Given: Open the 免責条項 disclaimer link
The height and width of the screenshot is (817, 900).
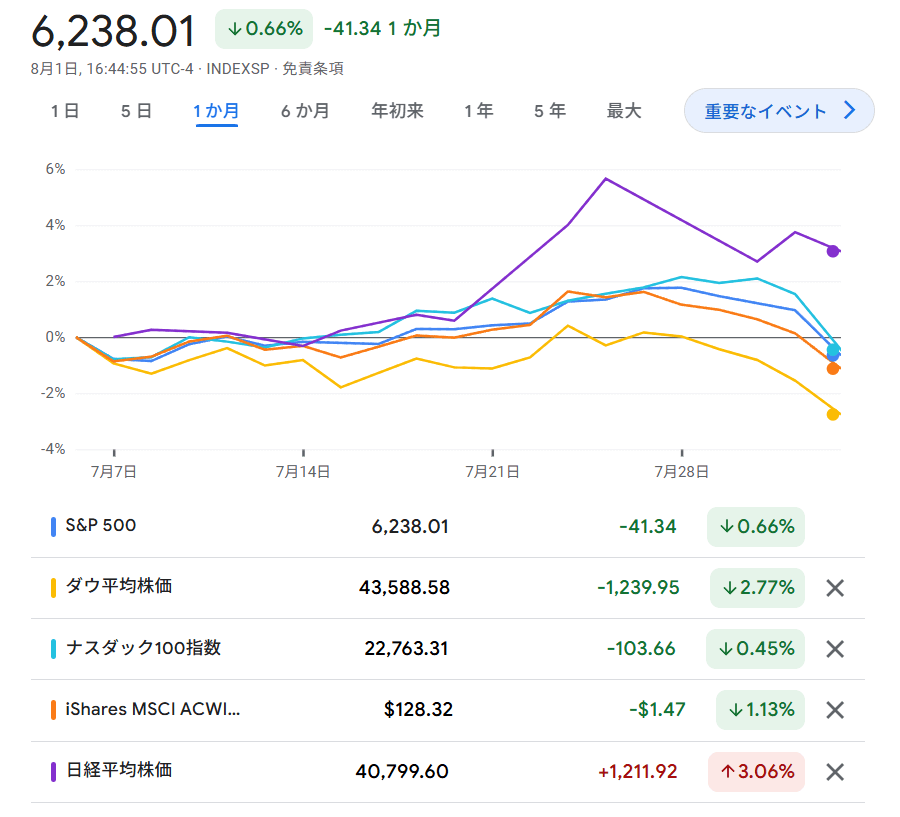Looking at the screenshot, I should click(313, 69).
